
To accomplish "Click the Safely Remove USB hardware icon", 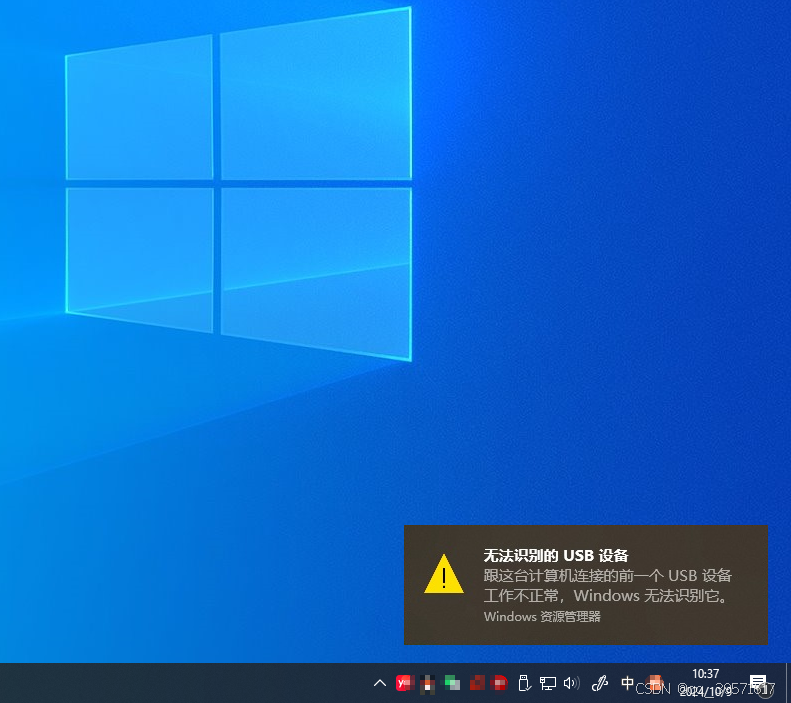I will 524,683.
